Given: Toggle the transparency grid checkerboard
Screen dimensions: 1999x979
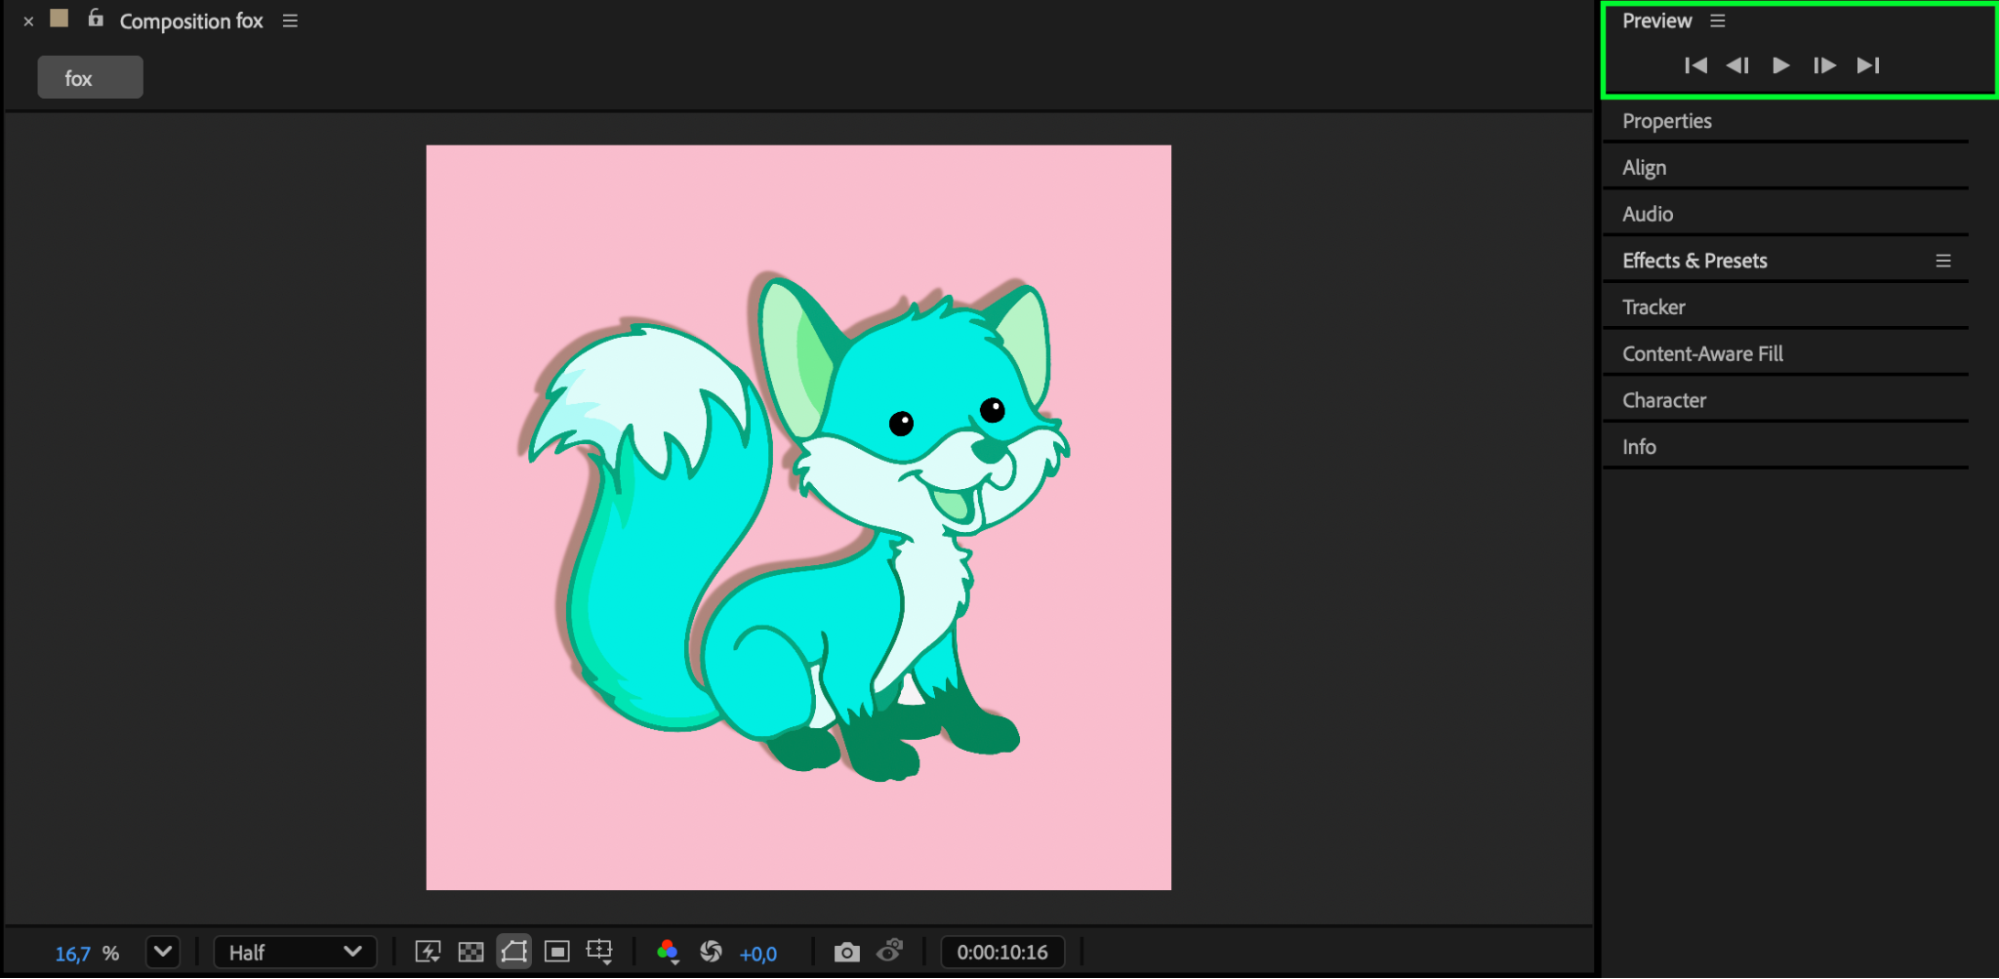Looking at the screenshot, I should point(471,952).
